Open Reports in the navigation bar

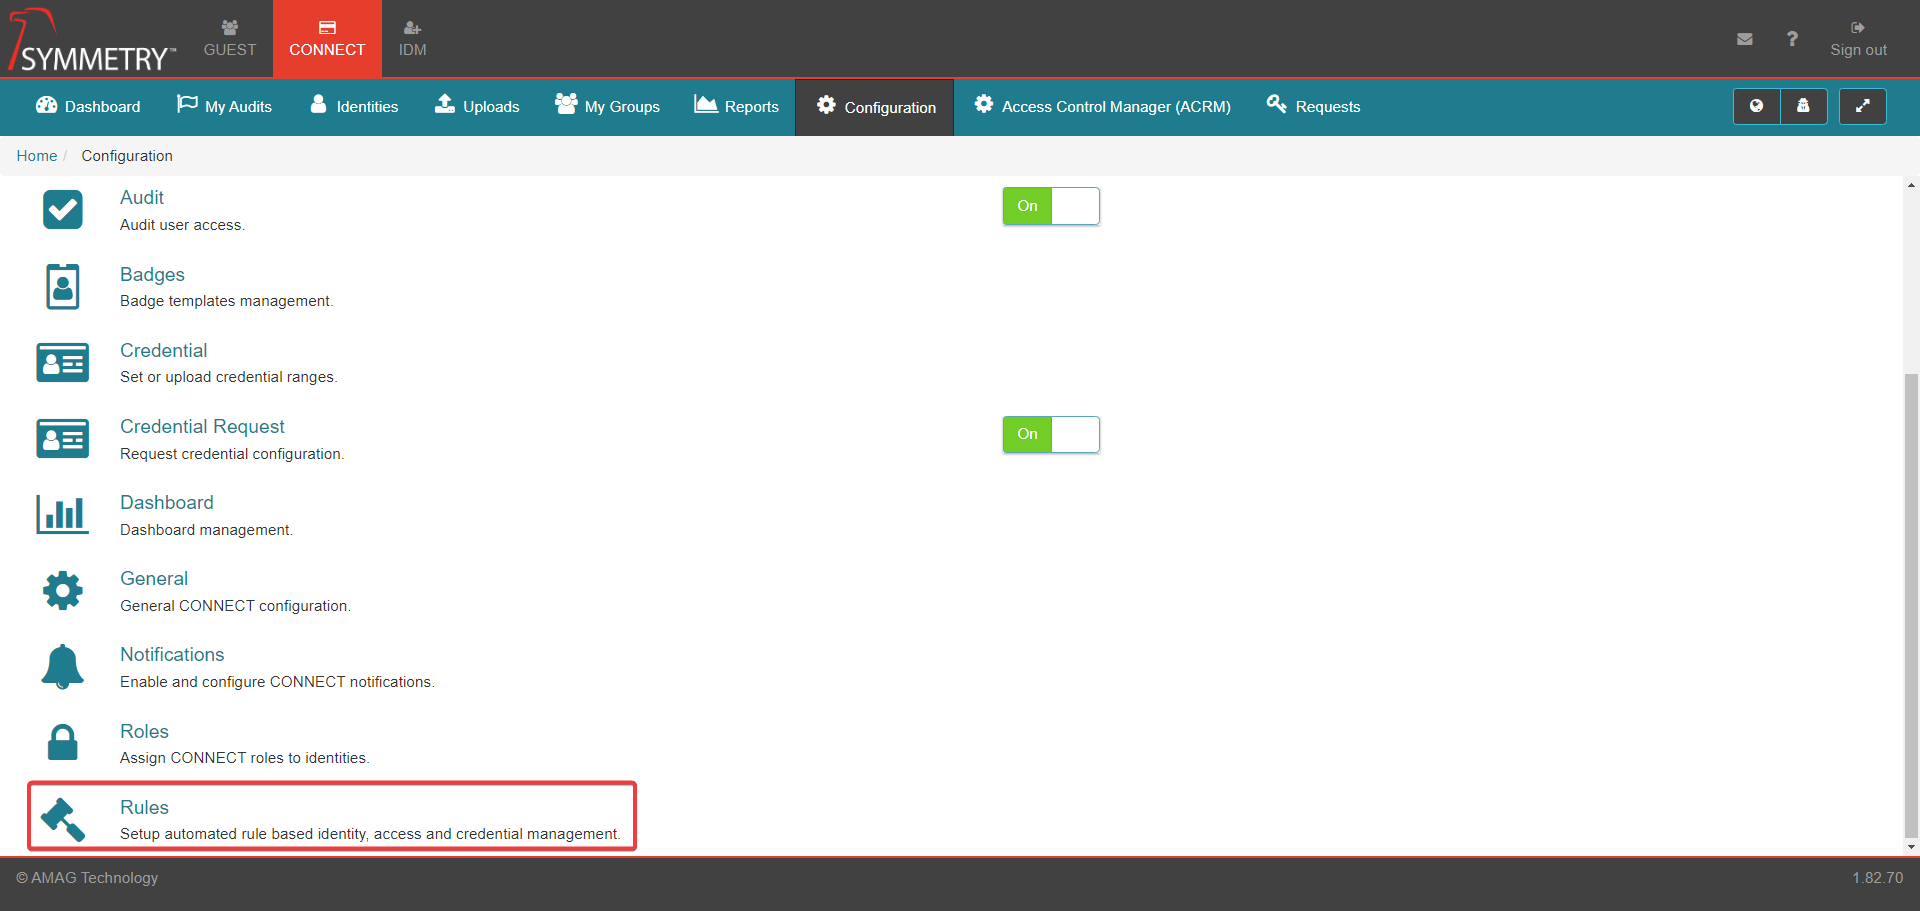pos(736,106)
